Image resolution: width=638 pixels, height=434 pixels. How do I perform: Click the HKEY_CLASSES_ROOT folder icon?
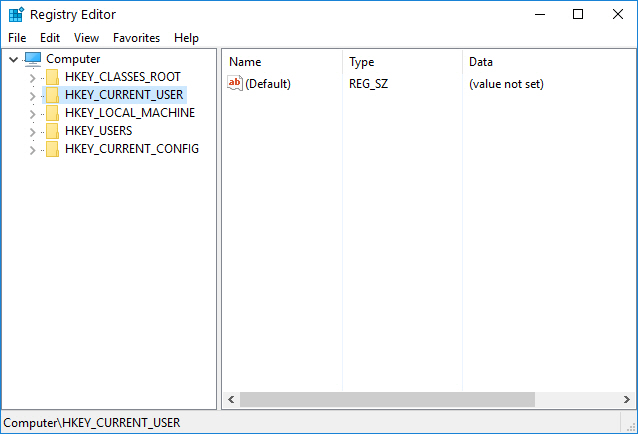pos(52,77)
